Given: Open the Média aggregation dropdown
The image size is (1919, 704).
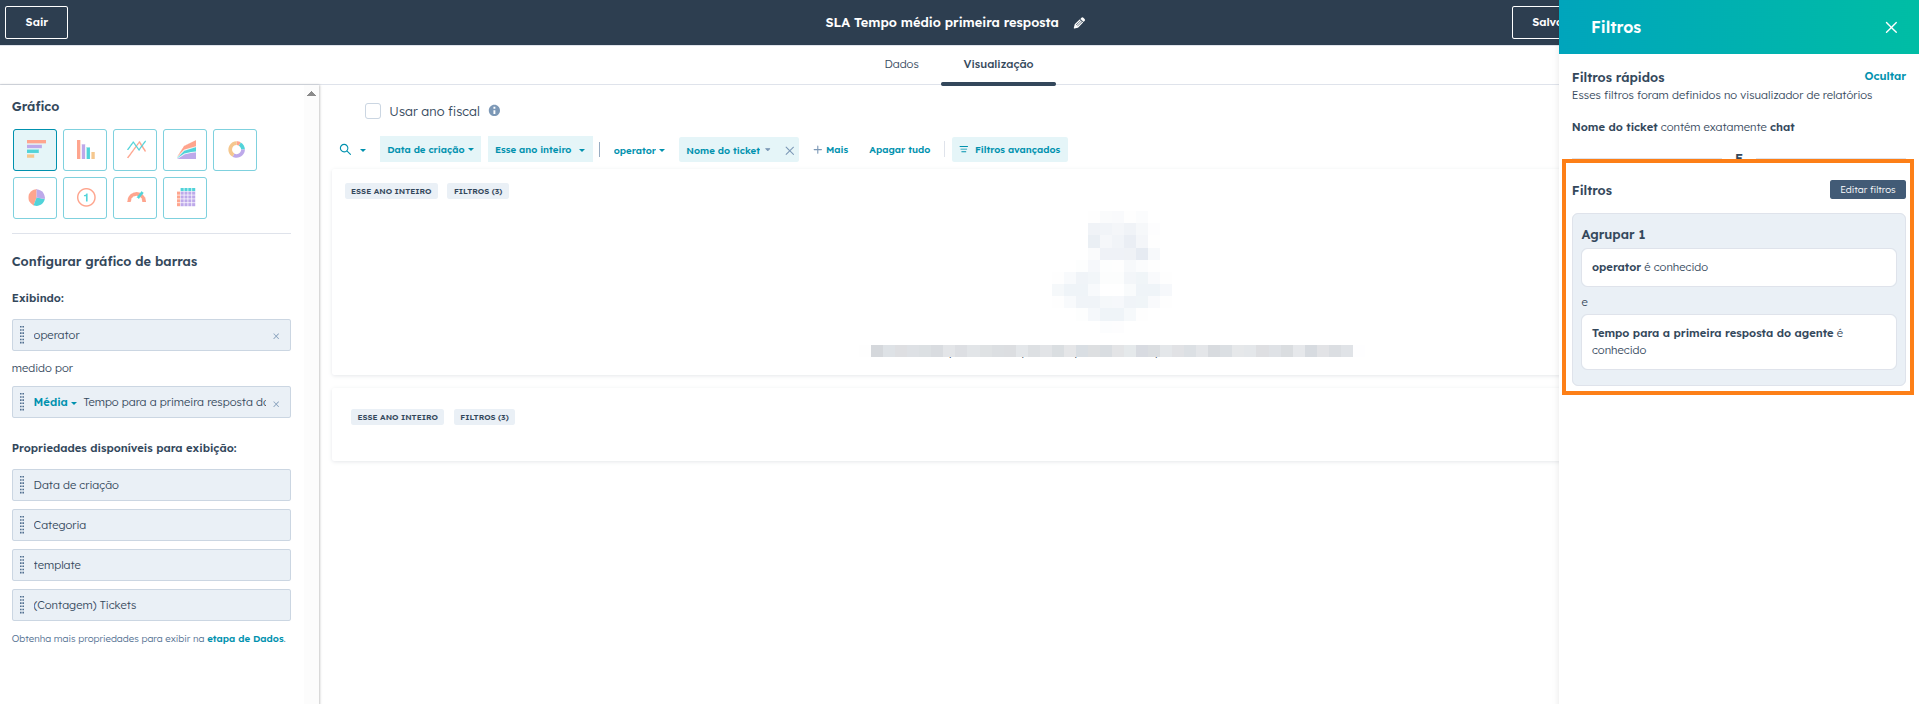Looking at the screenshot, I should [x=55, y=402].
